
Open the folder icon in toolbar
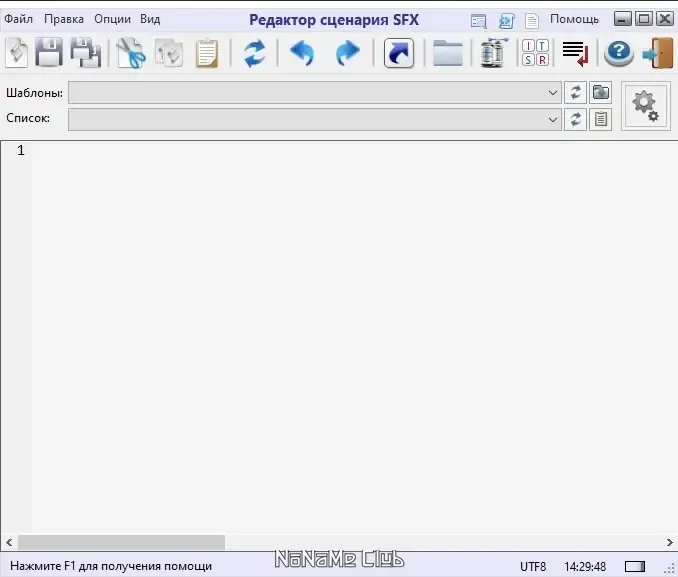point(448,53)
